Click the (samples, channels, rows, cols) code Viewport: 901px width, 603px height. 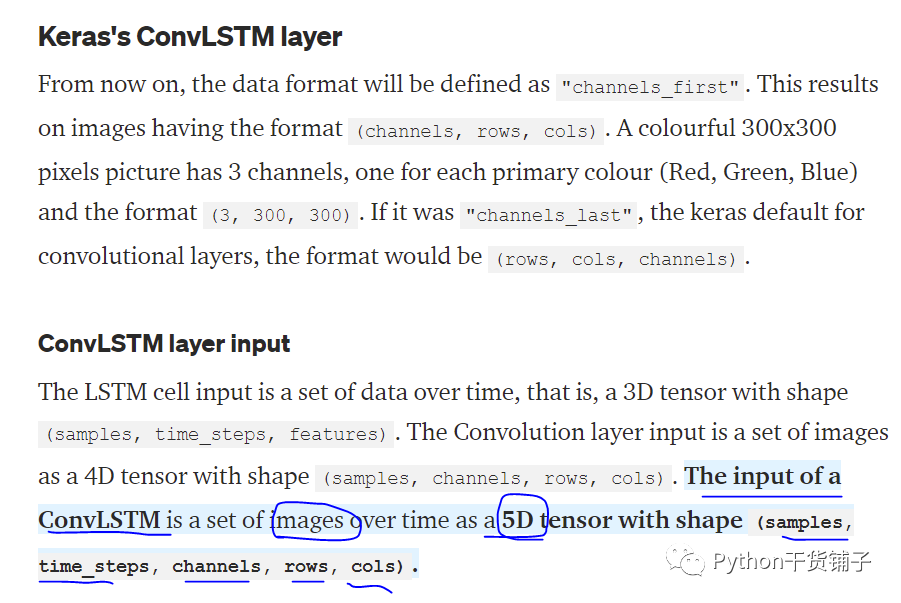point(493,478)
